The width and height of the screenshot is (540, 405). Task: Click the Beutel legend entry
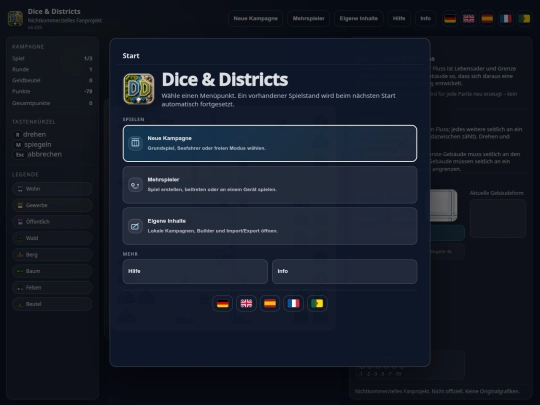coord(52,304)
